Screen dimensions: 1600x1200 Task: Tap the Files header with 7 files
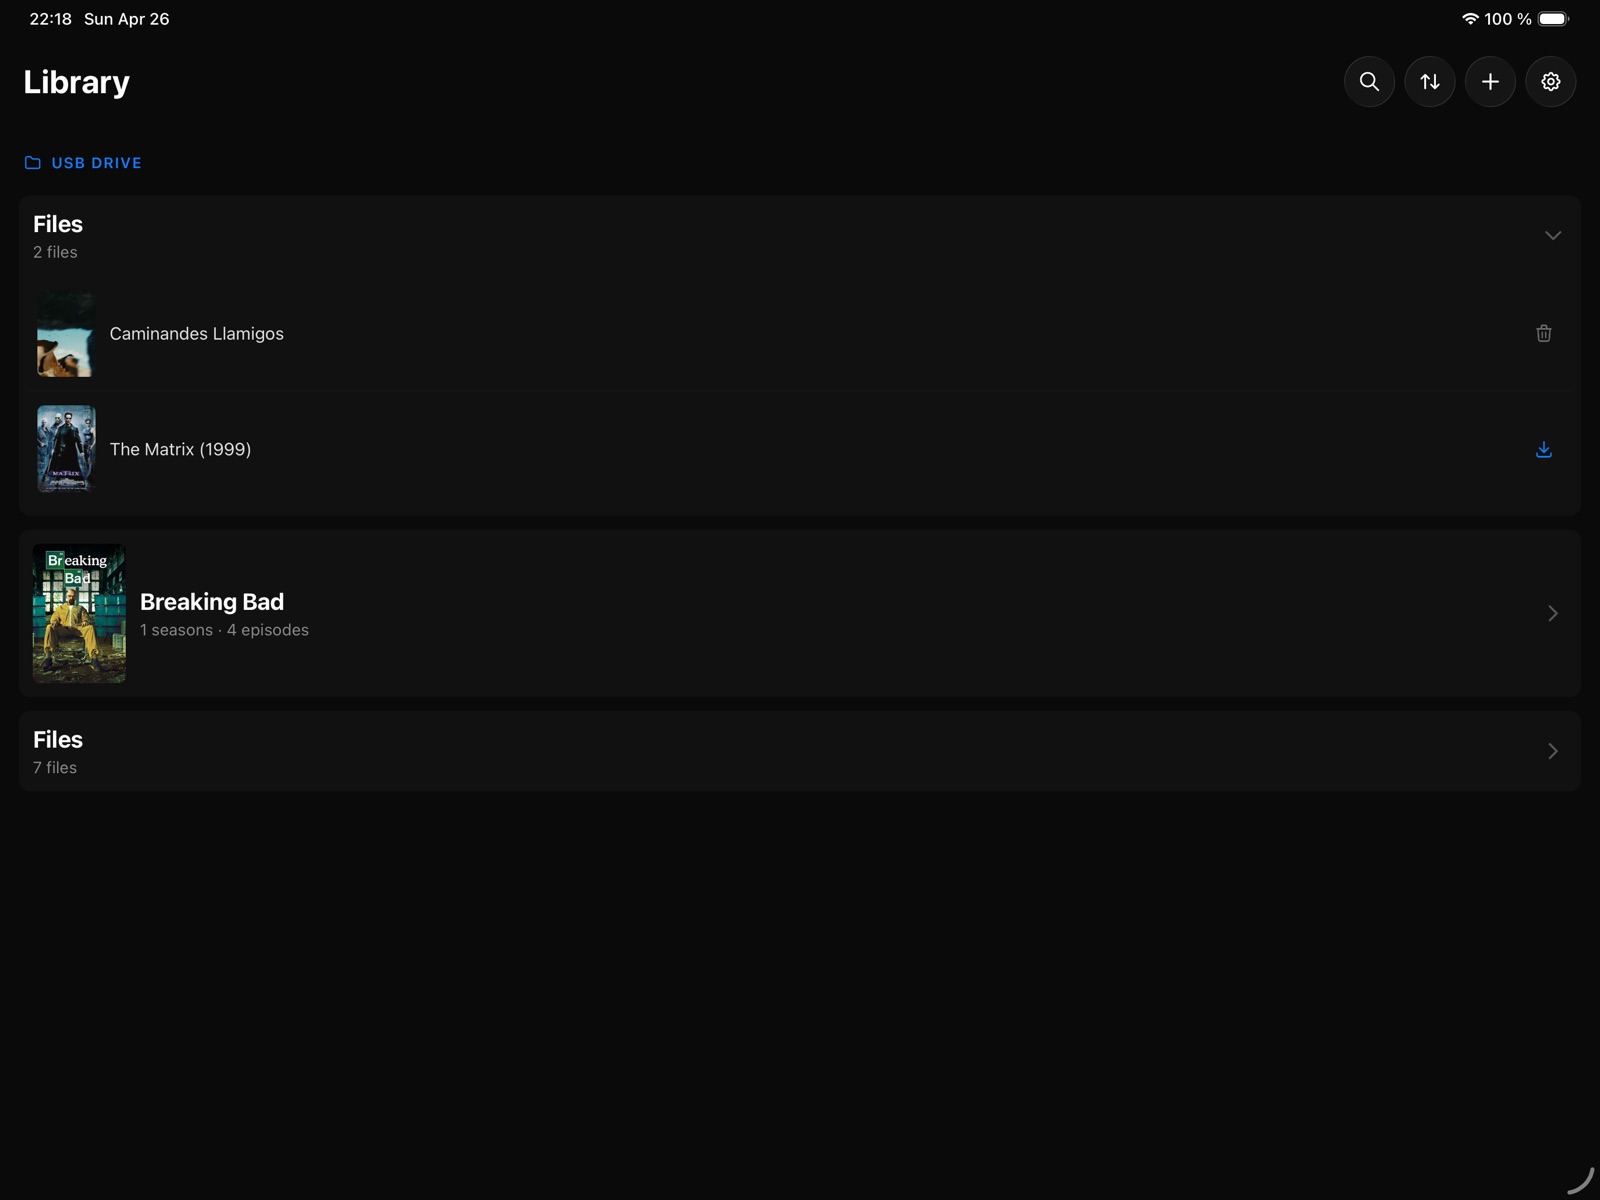[x=58, y=741]
